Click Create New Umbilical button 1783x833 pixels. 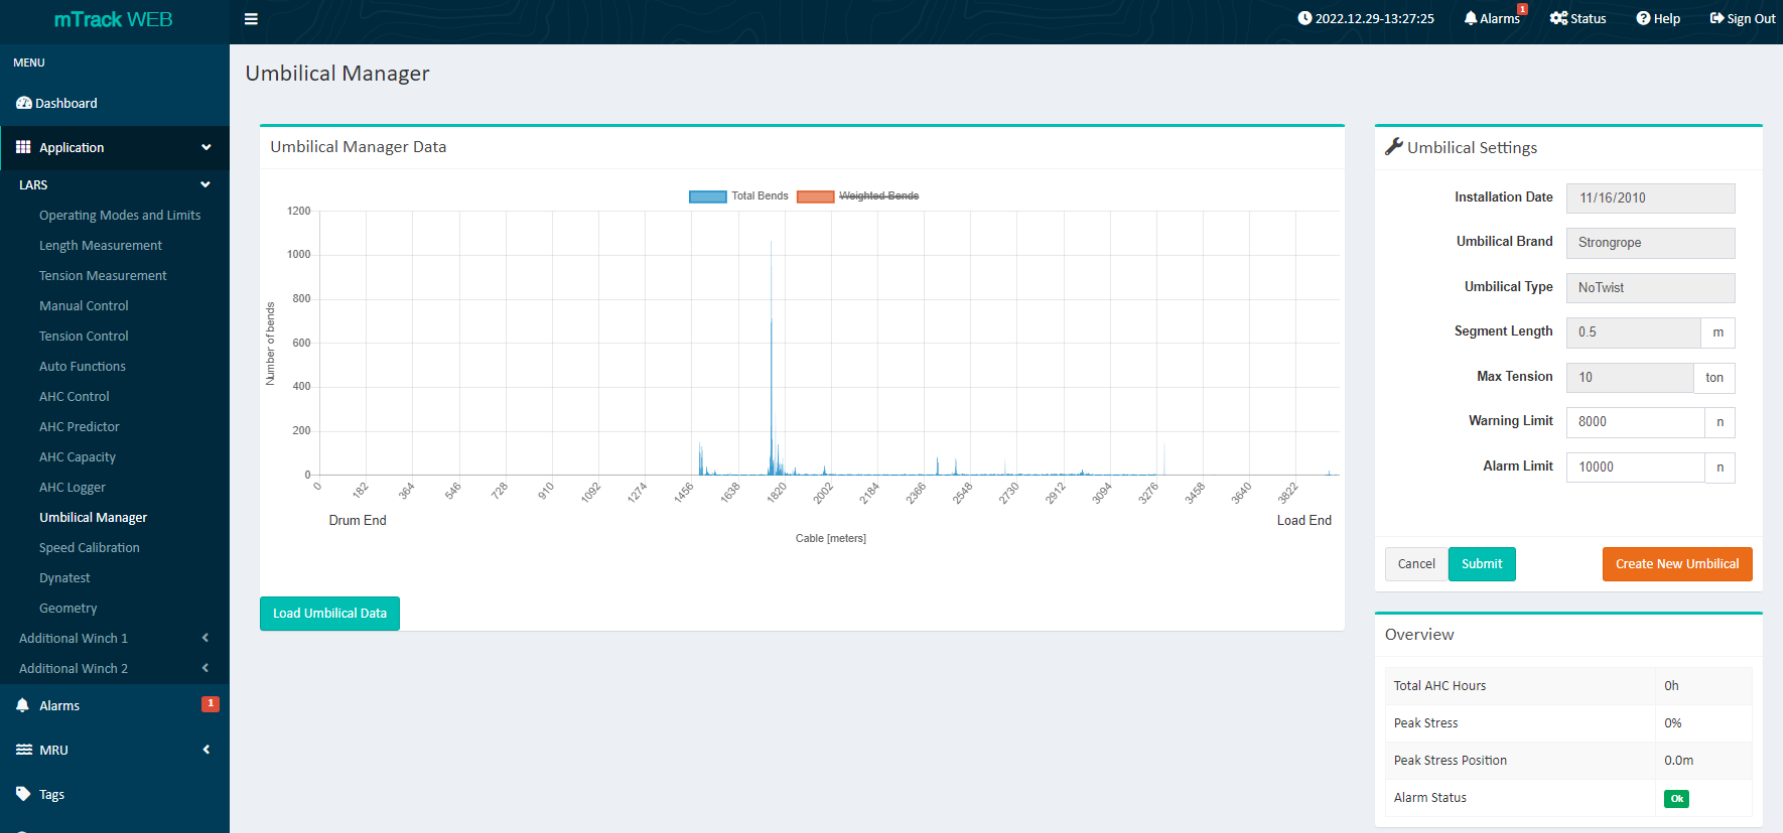tap(1677, 564)
